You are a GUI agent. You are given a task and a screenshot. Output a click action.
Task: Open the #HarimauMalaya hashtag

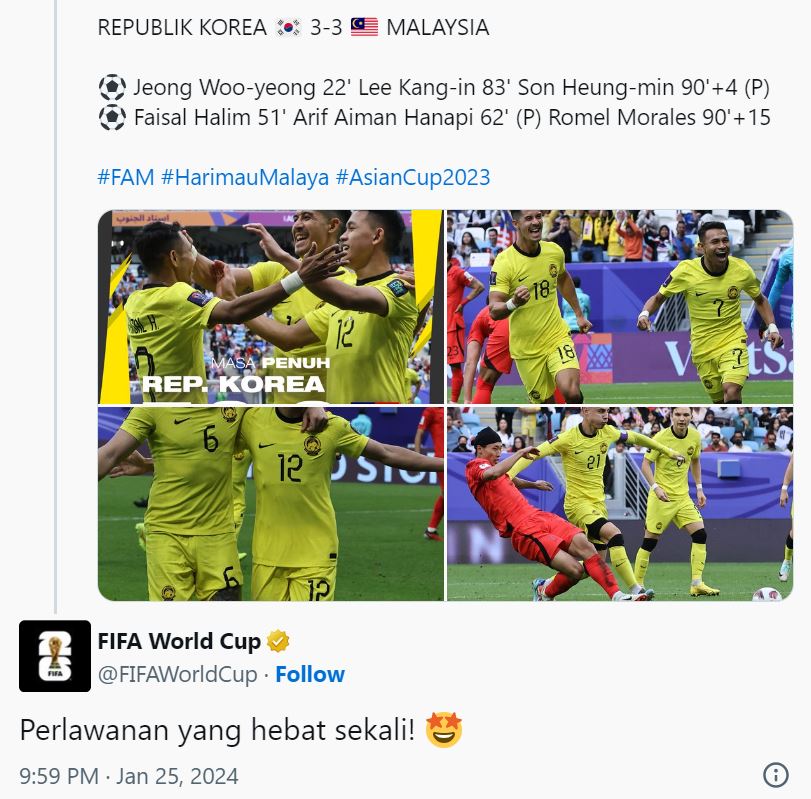pos(245,177)
